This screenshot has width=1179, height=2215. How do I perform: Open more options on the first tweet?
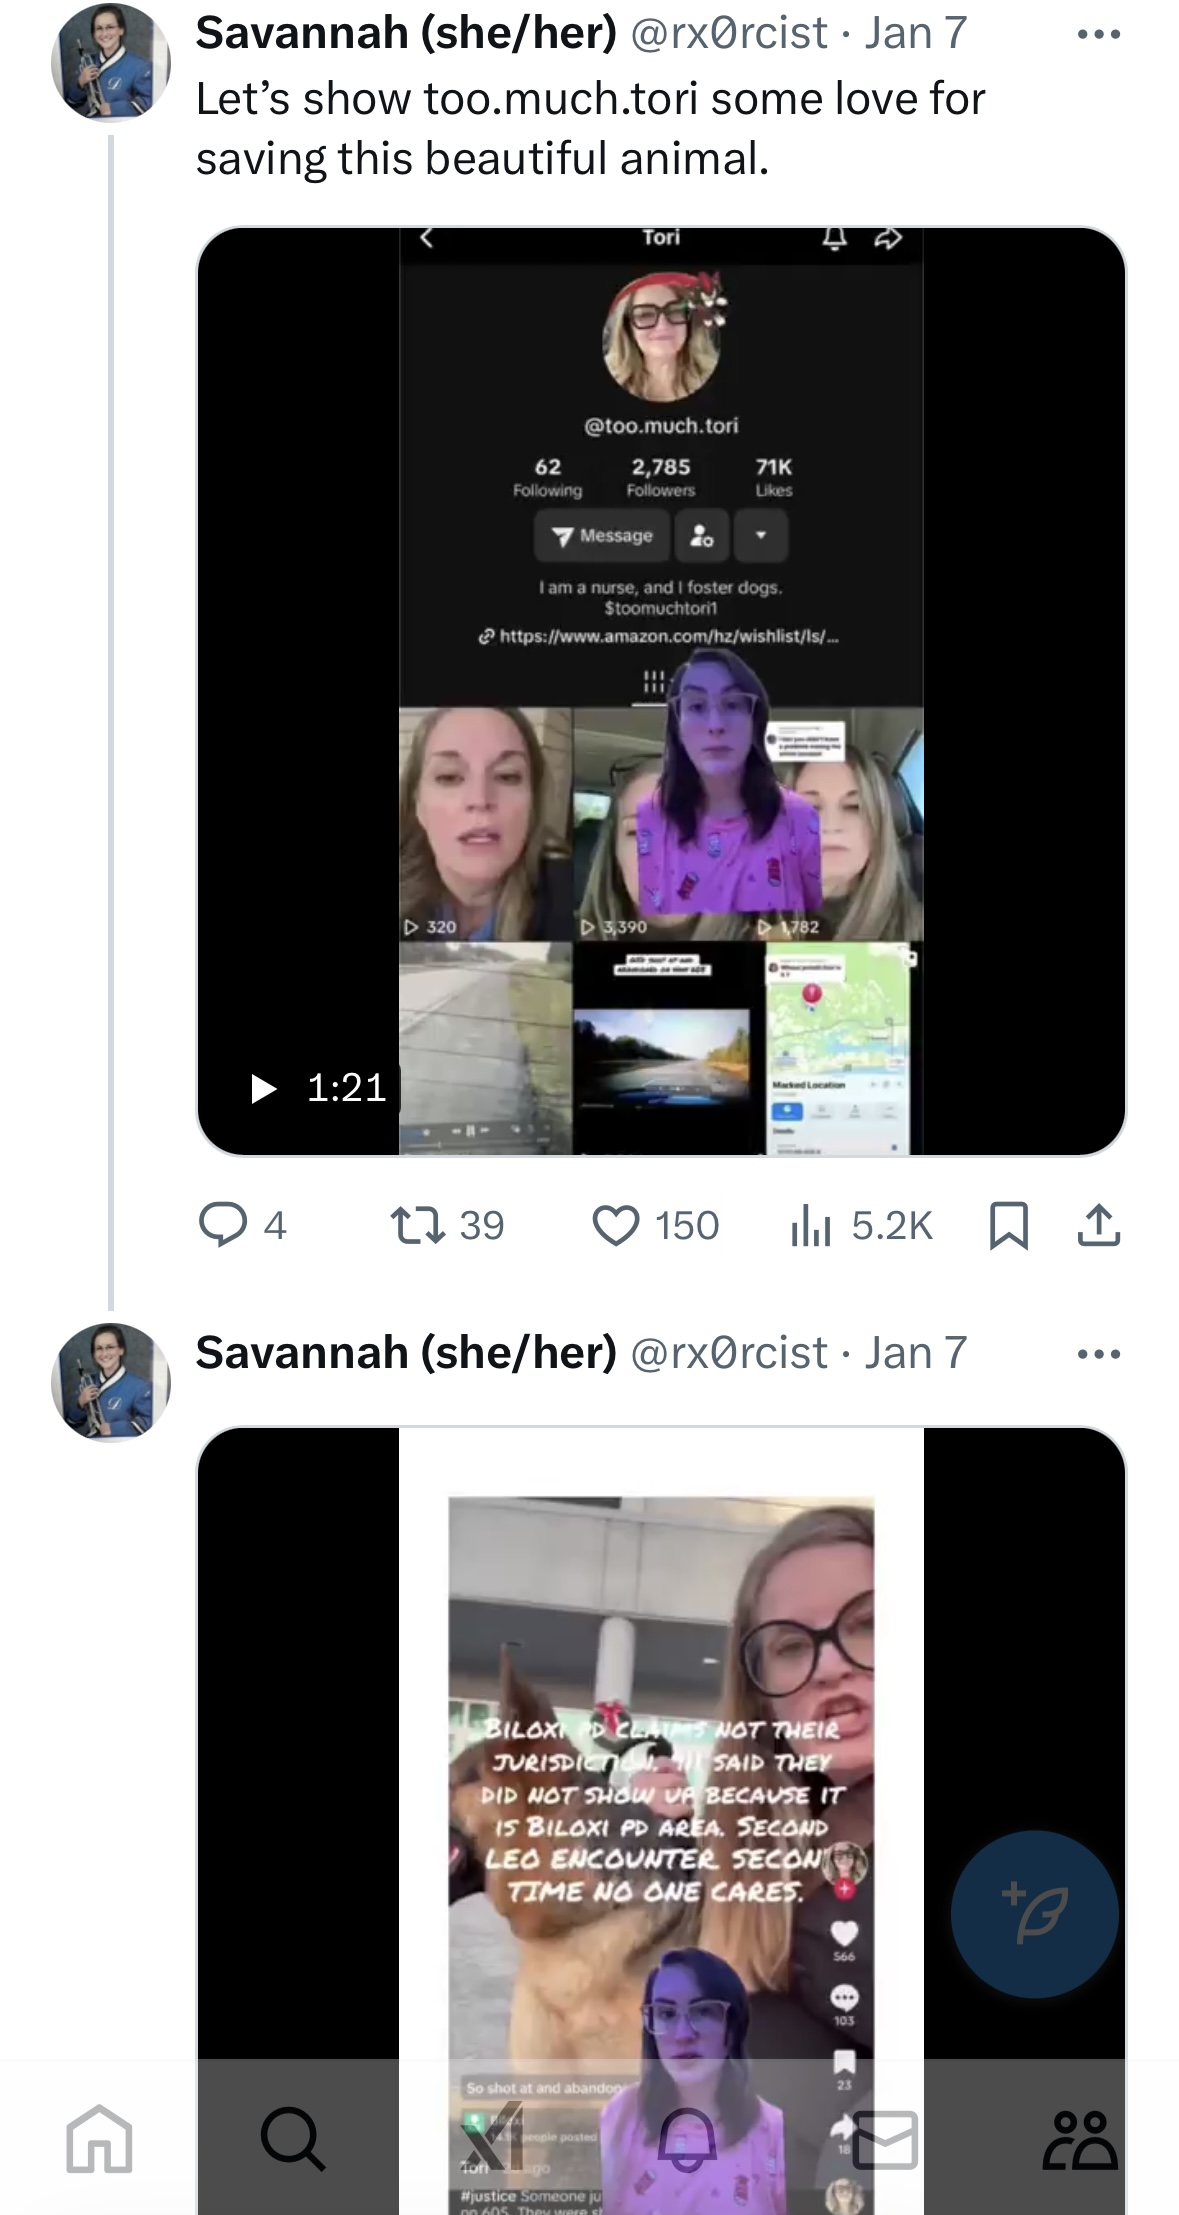(x=1098, y=35)
